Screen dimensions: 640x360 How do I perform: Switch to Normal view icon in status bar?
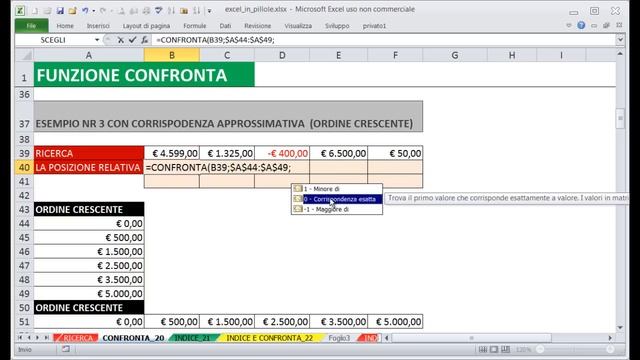click(x=483, y=349)
